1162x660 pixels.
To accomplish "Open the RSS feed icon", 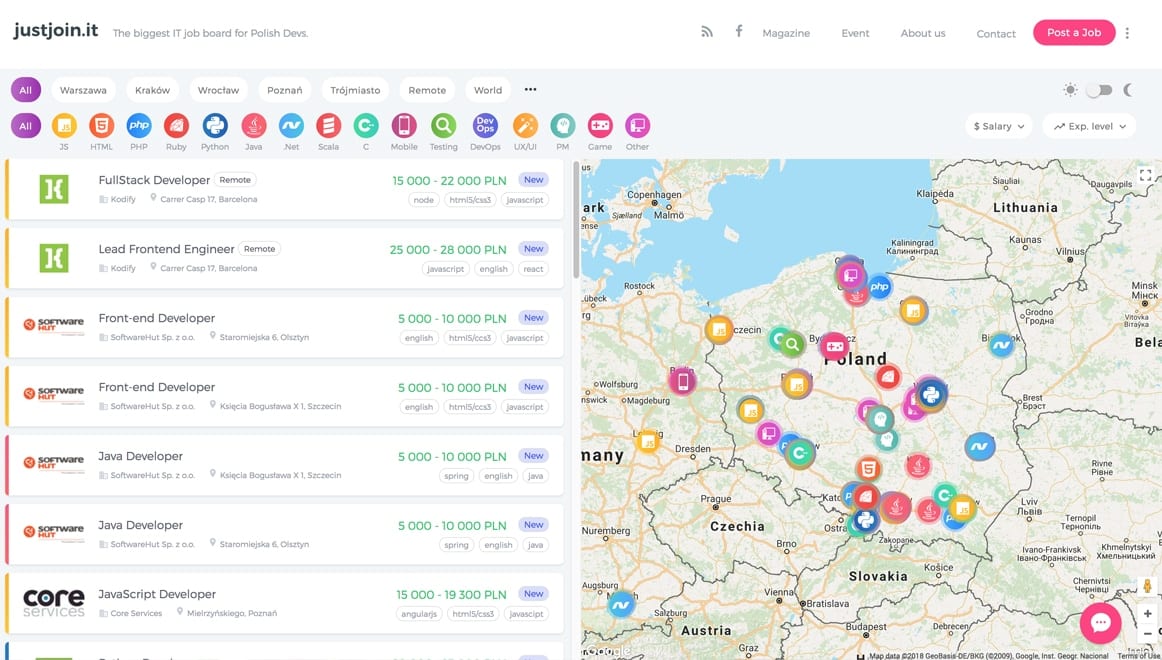I will (707, 32).
